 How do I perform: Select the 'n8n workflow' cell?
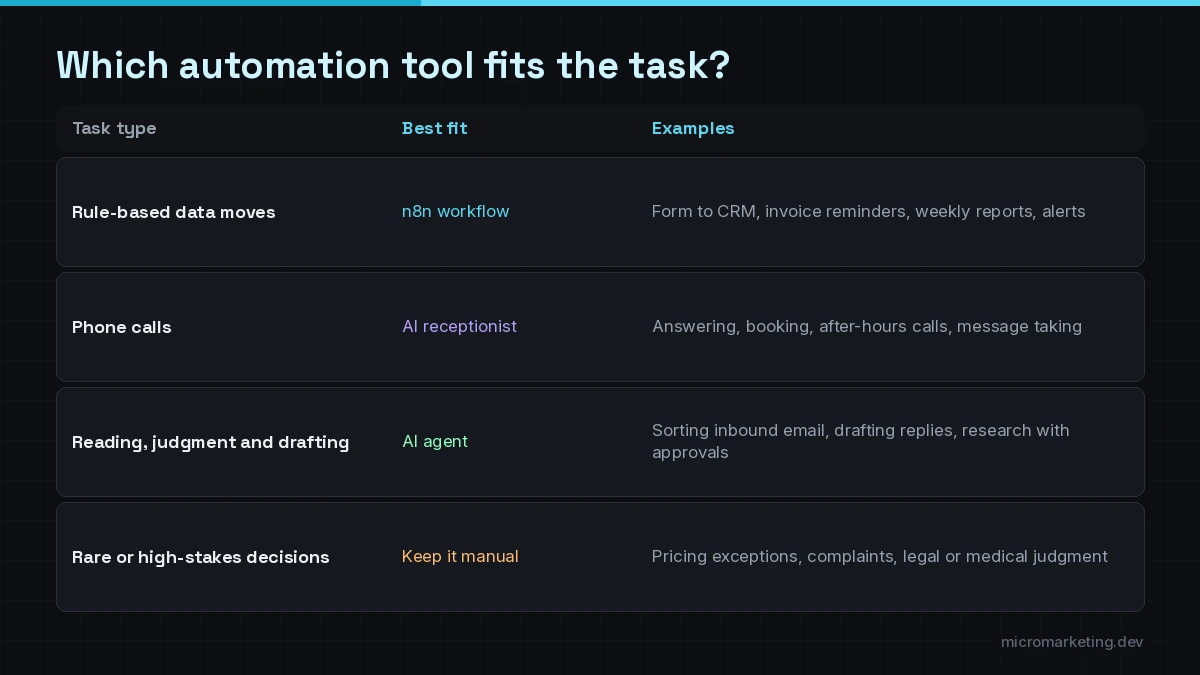pos(456,211)
